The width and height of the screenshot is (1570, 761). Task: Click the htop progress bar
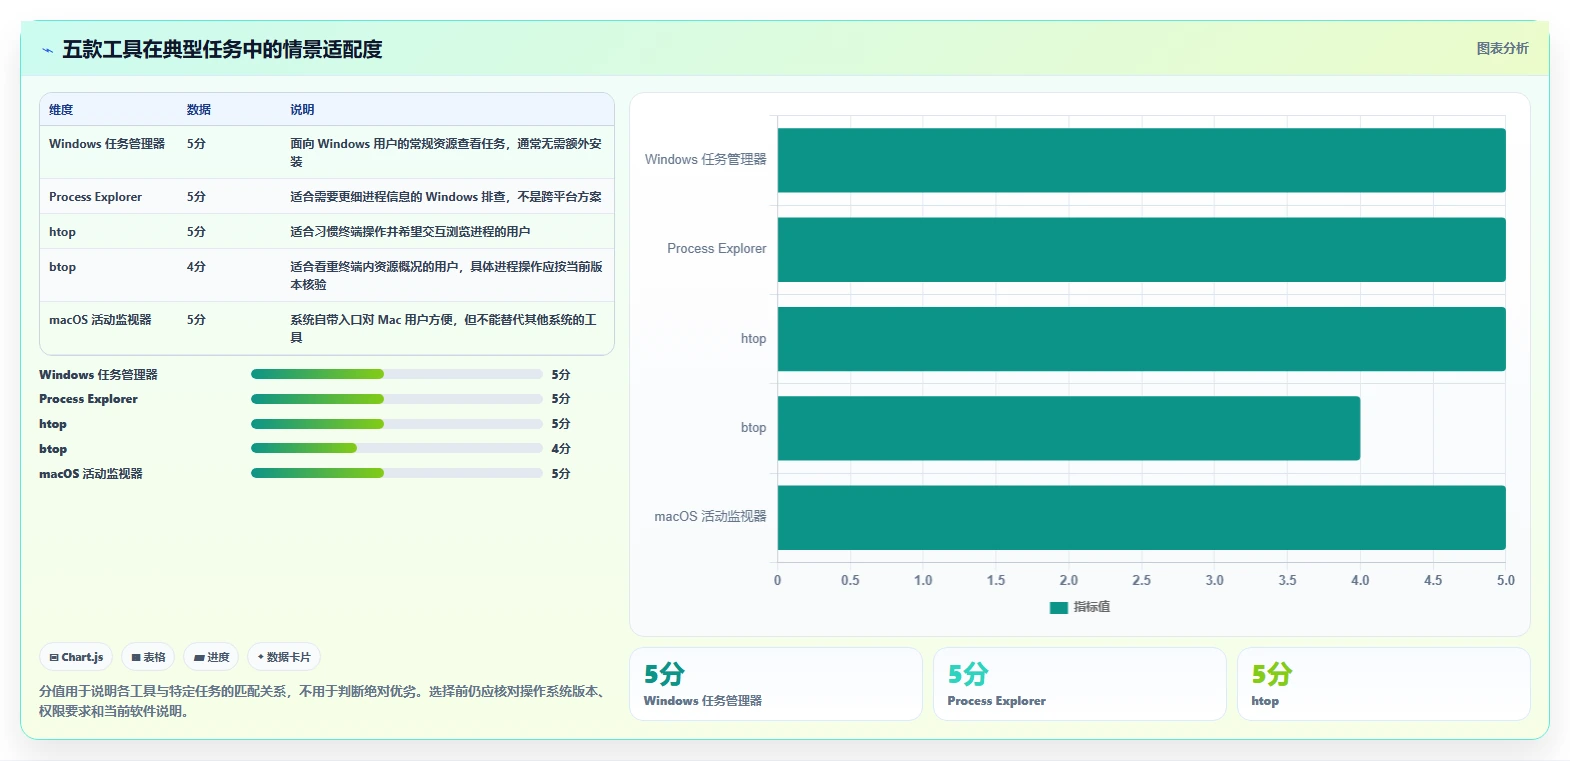click(397, 424)
